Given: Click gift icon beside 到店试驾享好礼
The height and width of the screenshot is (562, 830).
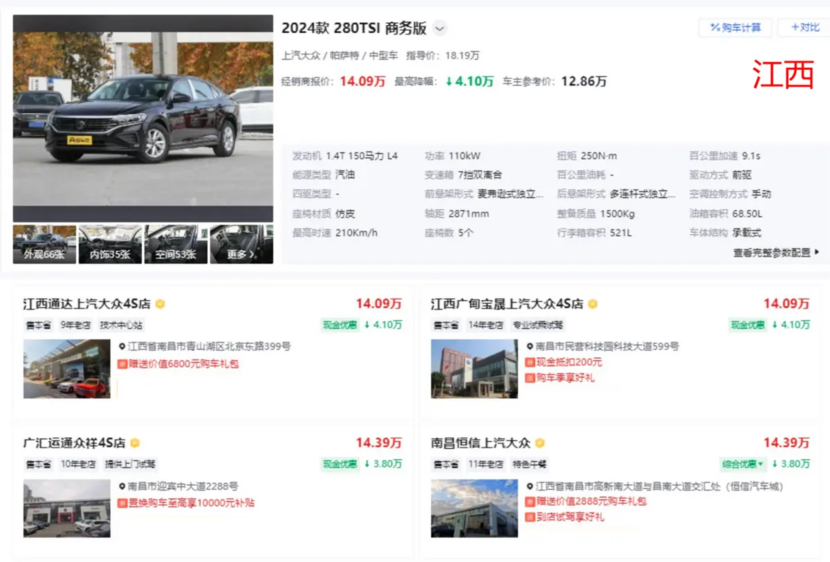Looking at the screenshot, I should point(530,517).
